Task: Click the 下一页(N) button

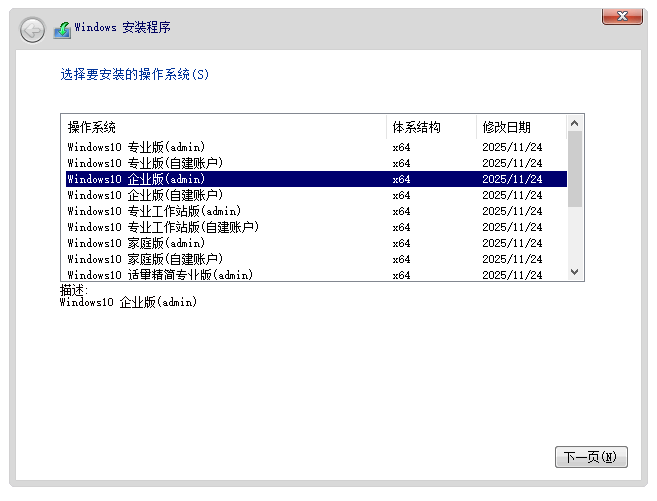Action: (591, 457)
